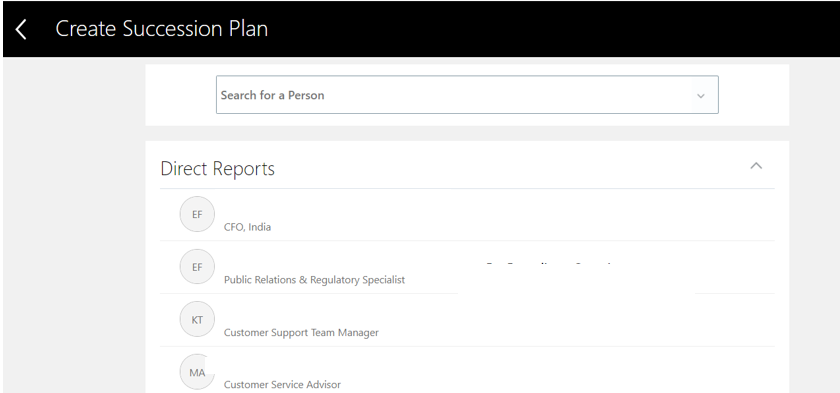Collapse the Direct Reports section
Image resolution: width=840 pixels, height=393 pixels.
click(x=756, y=166)
